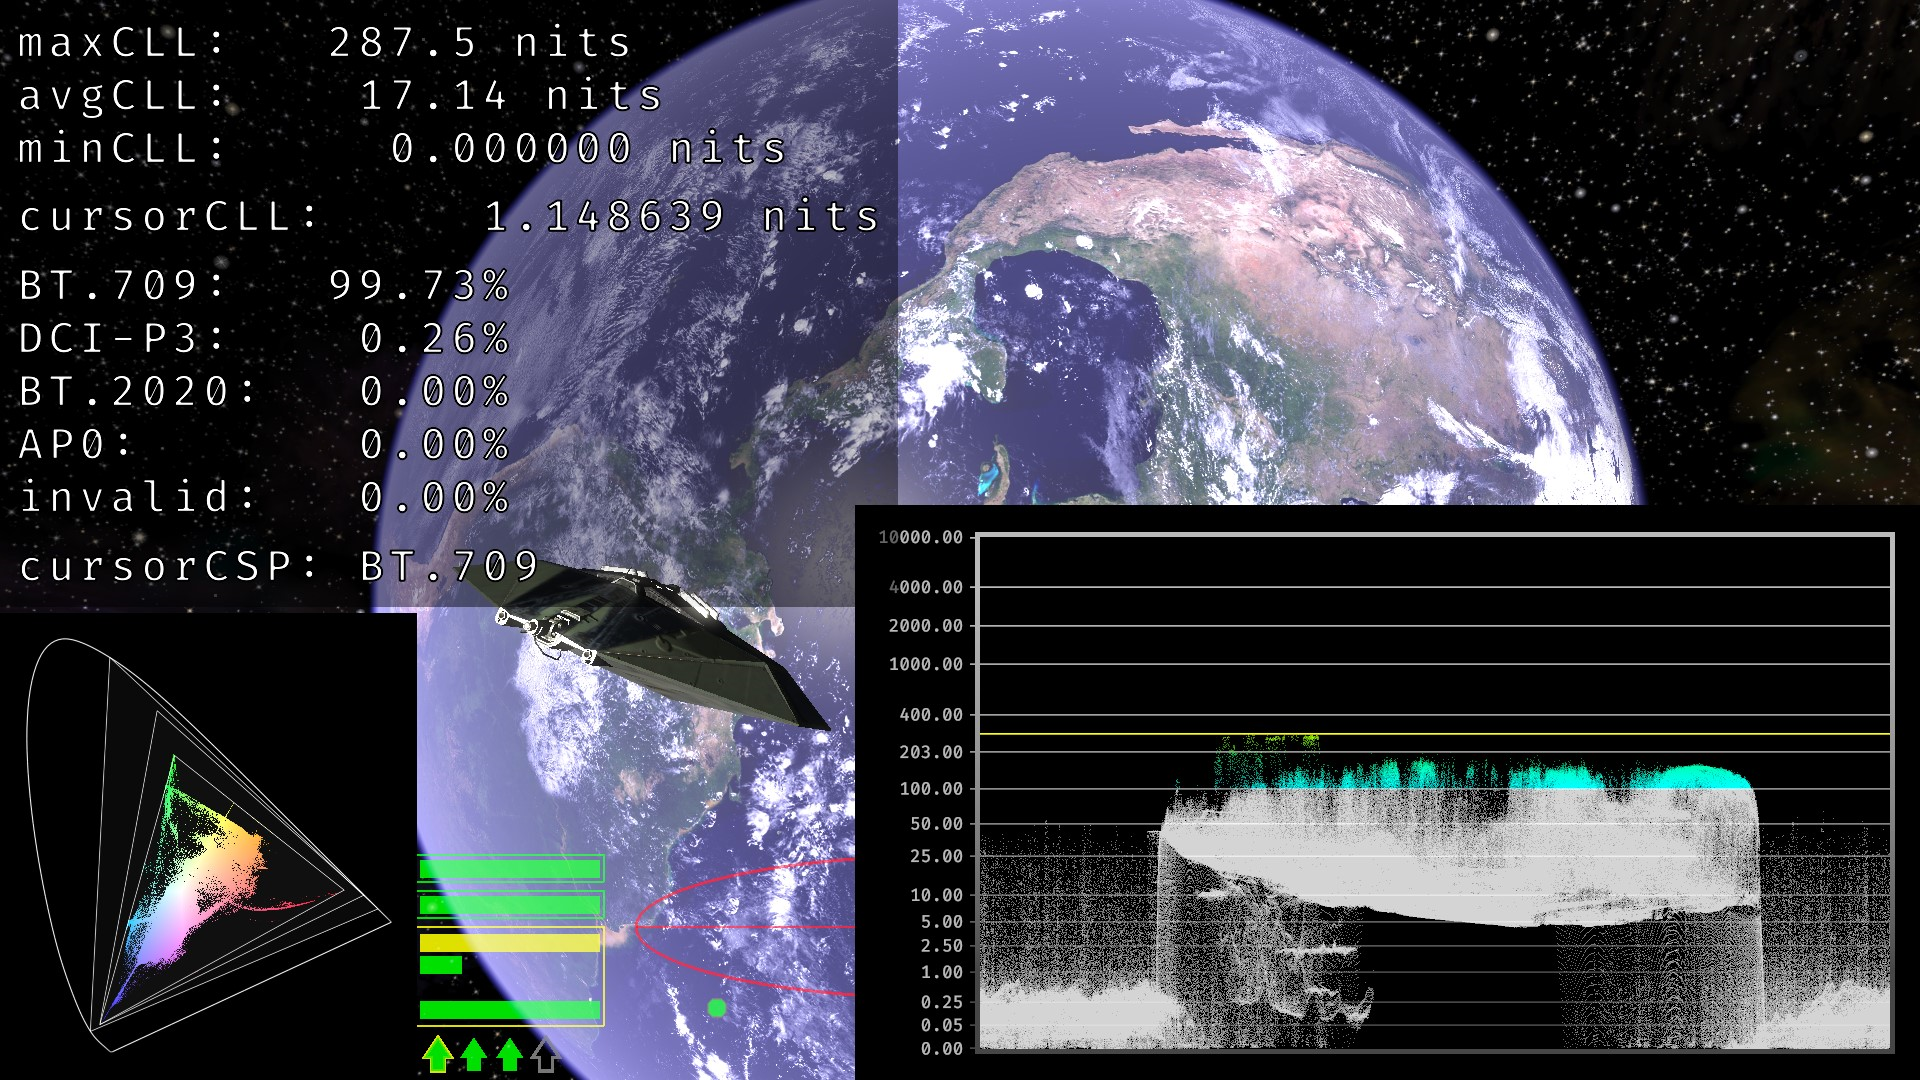Click the yellow-outlined green arrow indicator
1920x1080 pixels.
coord(437,1054)
